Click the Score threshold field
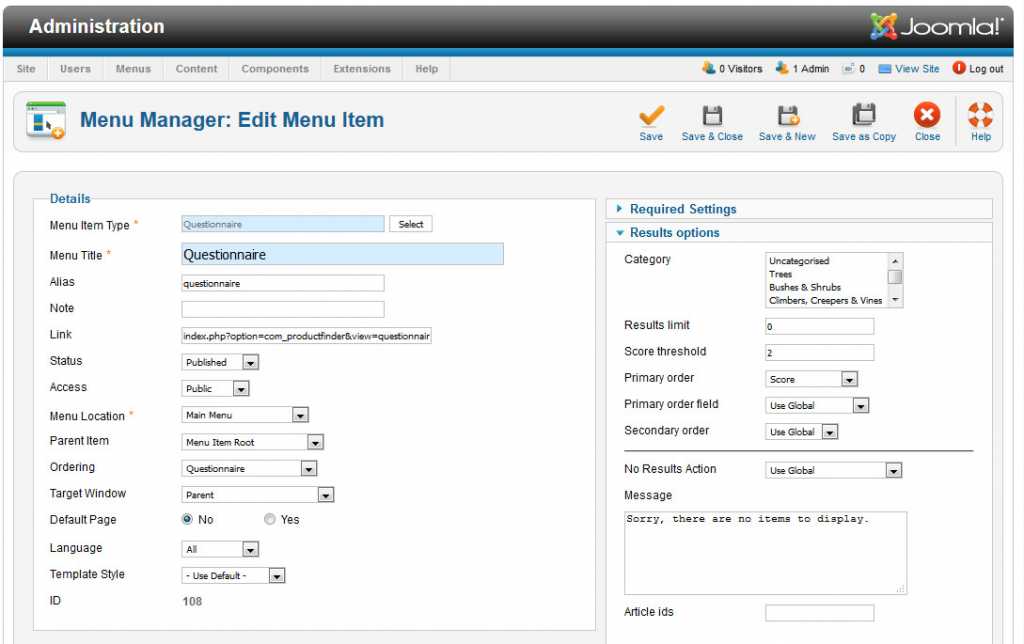 [820, 353]
